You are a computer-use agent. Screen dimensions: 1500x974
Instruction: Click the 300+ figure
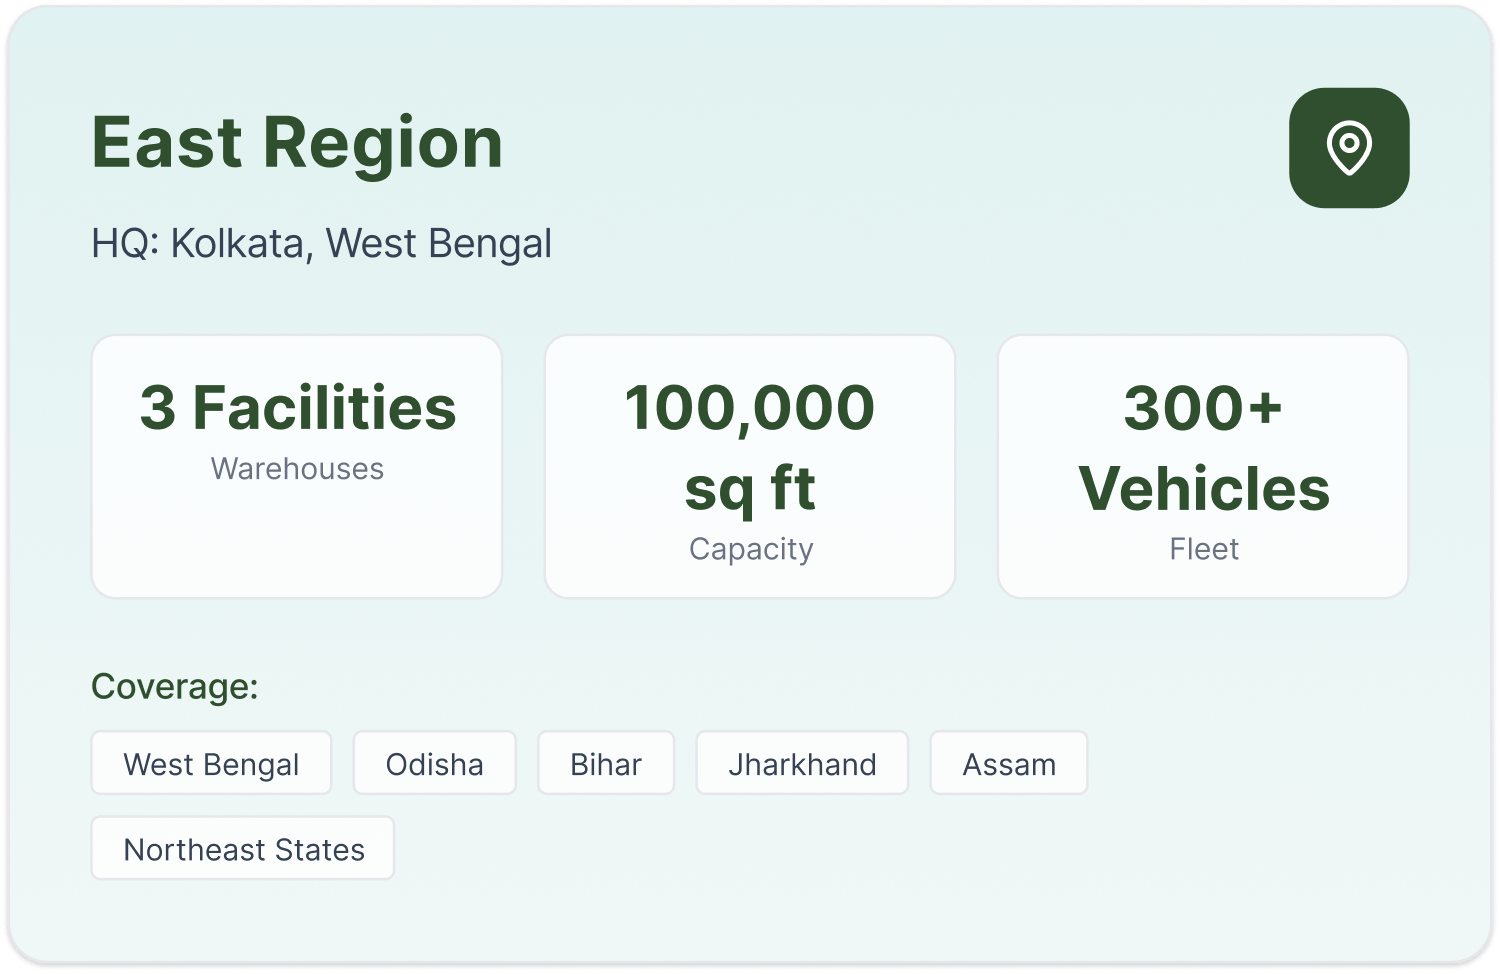(x=1202, y=408)
